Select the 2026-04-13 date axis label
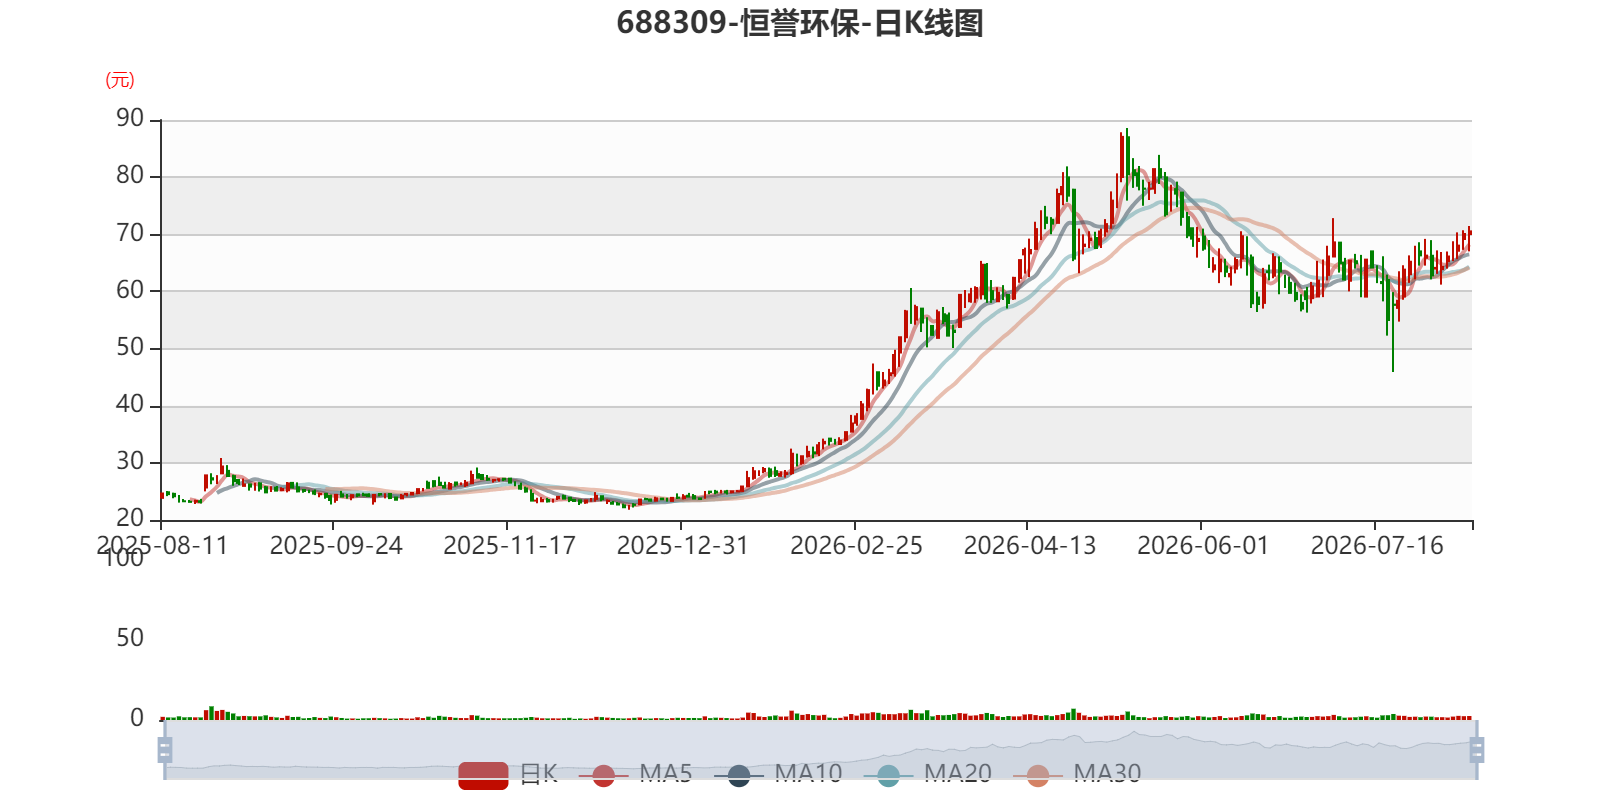 [1029, 546]
